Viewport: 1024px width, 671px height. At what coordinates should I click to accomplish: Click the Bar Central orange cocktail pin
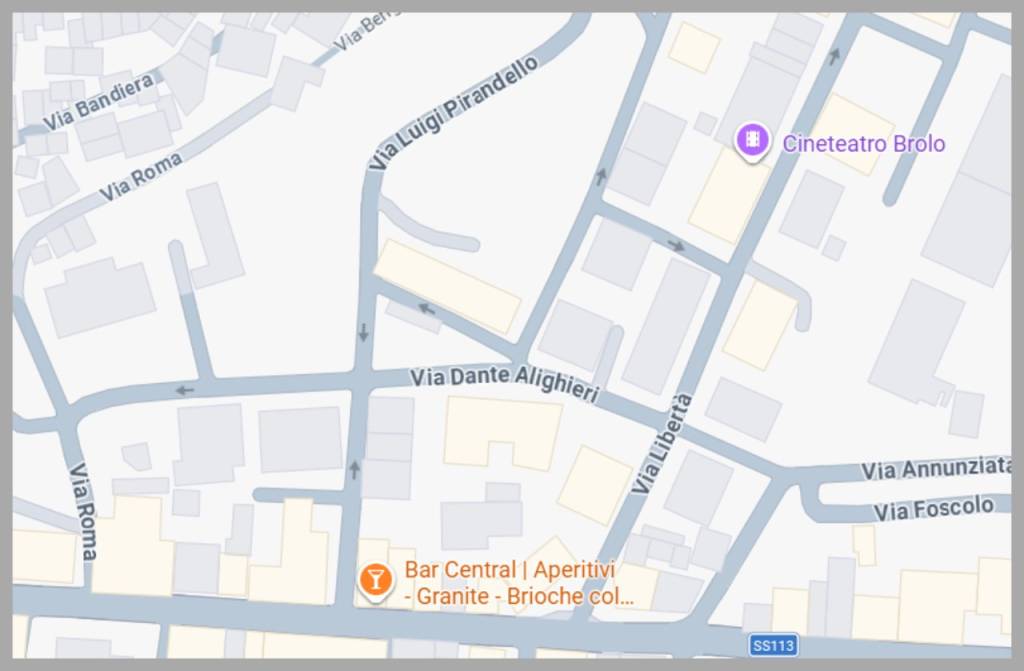[x=375, y=581]
